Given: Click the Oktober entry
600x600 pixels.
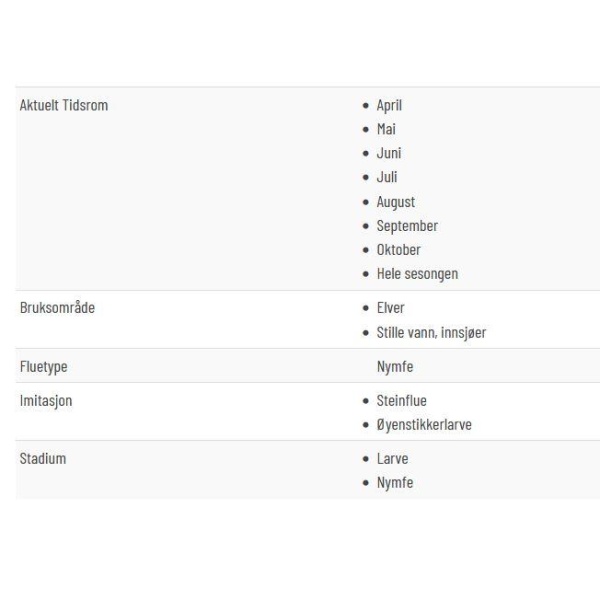Looking at the screenshot, I should point(398,250).
